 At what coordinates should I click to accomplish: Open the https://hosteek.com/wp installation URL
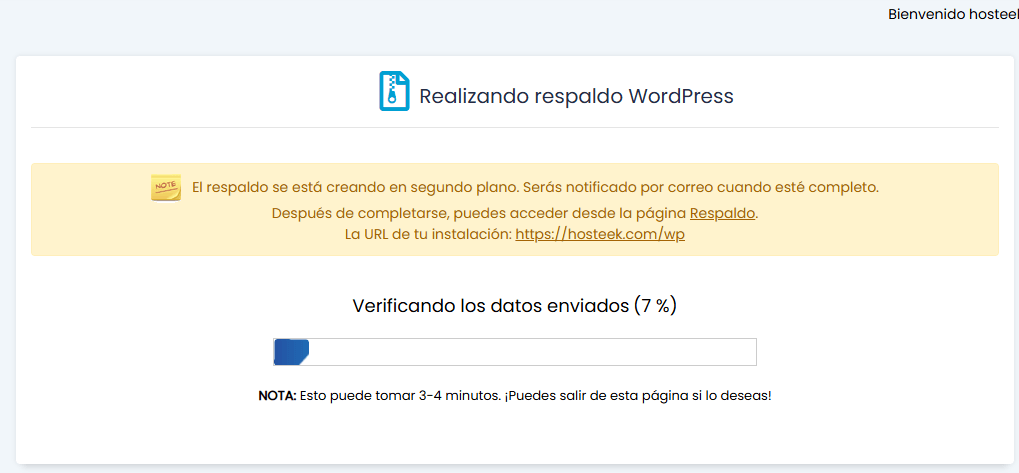[600, 235]
